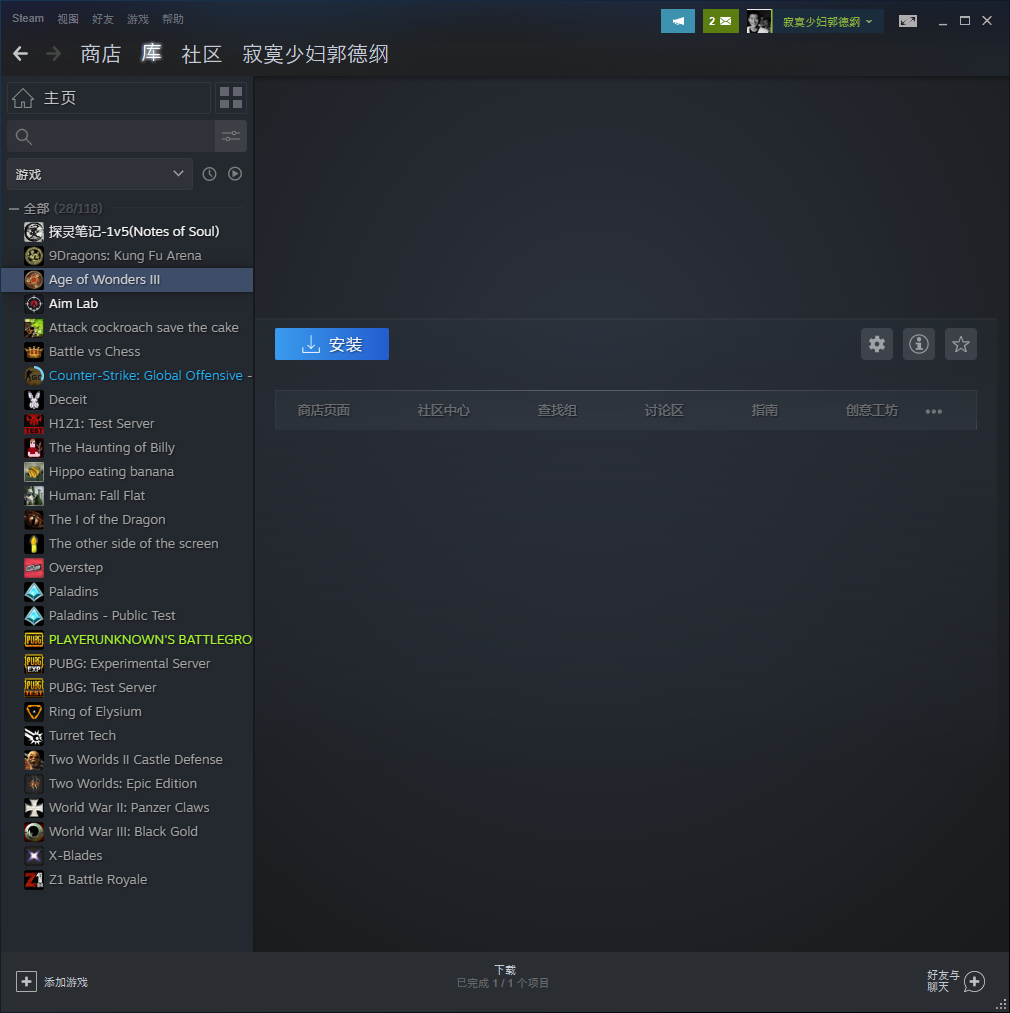Go to the 商店 tab
This screenshot has width=1010, height=1013.
tap(101, 54)
